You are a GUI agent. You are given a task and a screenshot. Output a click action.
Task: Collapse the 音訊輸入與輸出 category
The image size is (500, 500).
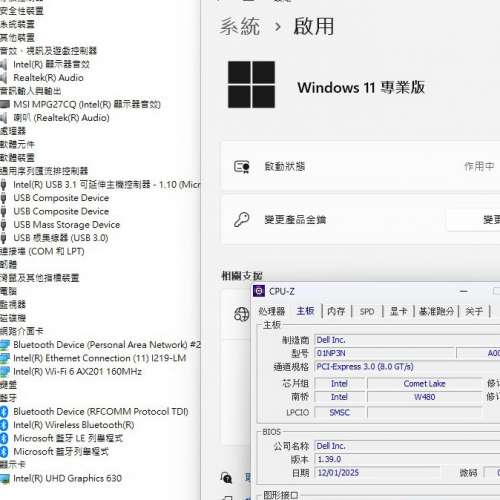30,91
